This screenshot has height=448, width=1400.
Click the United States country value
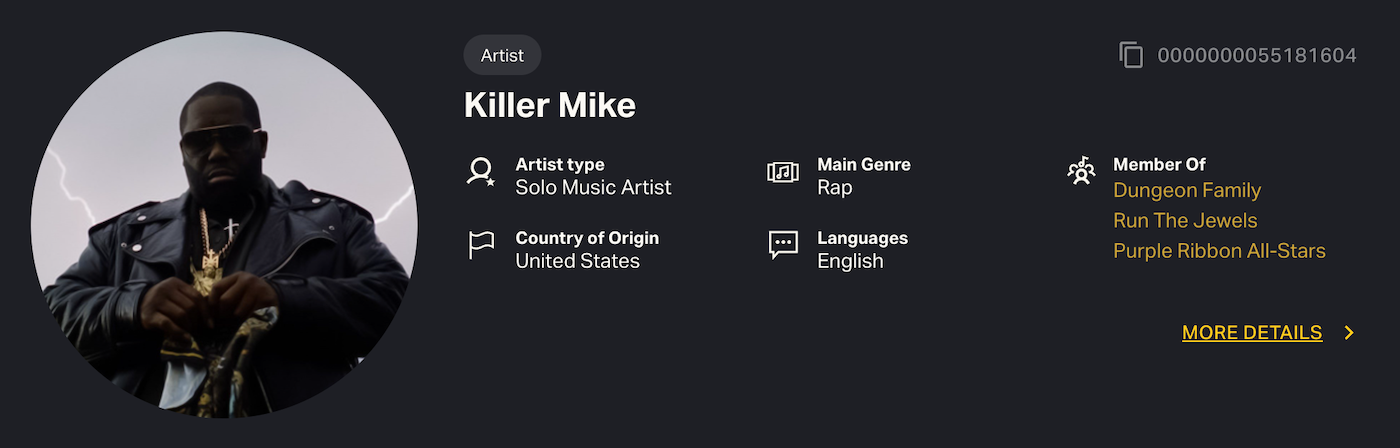pyautogui.click(x=577, y=261)
